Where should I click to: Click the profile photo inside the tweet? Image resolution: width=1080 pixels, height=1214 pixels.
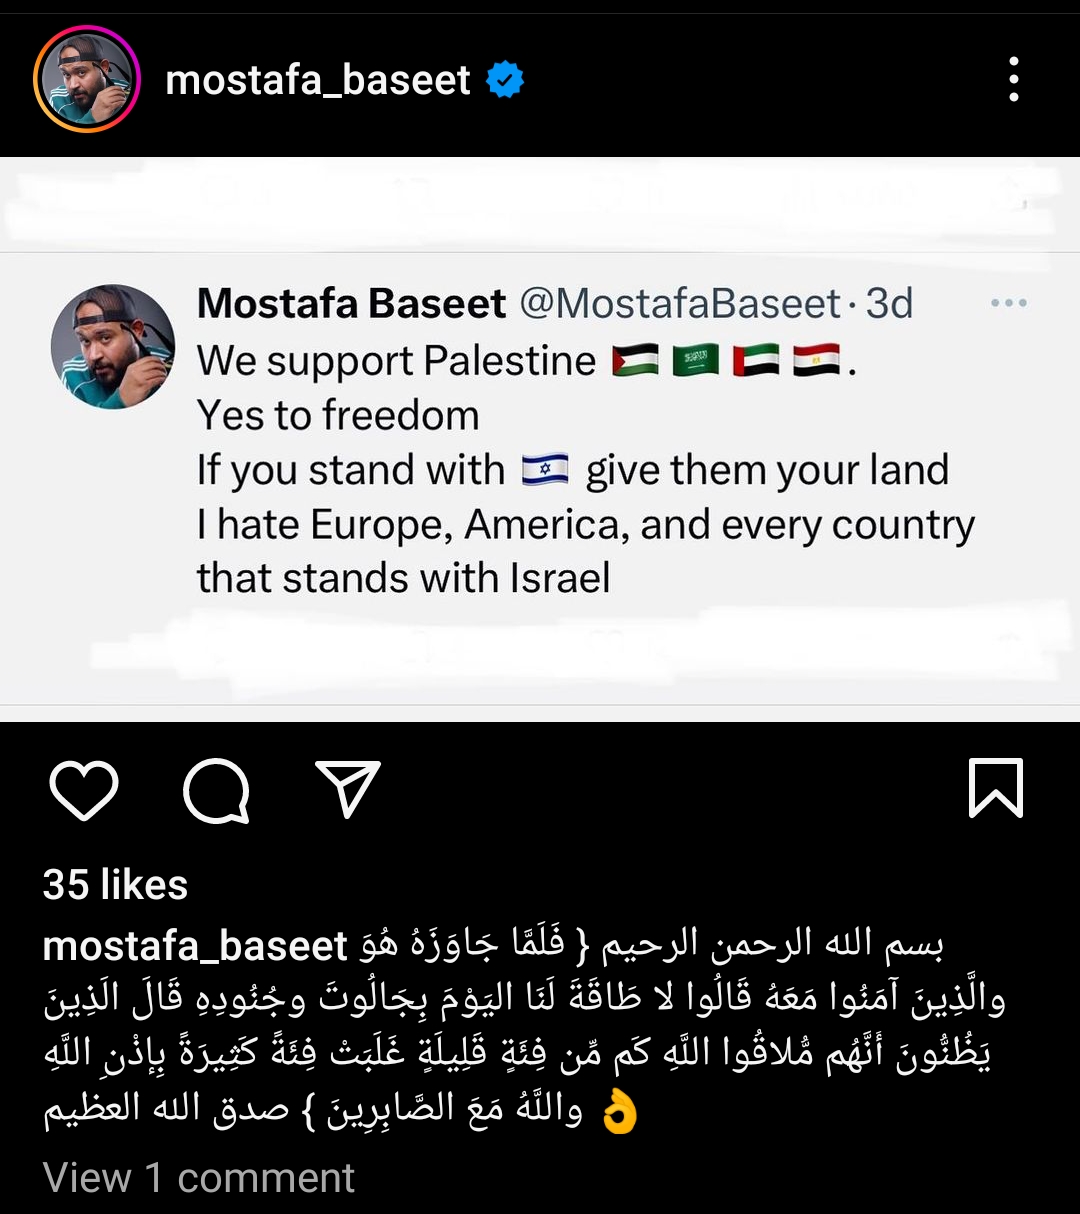113,346
